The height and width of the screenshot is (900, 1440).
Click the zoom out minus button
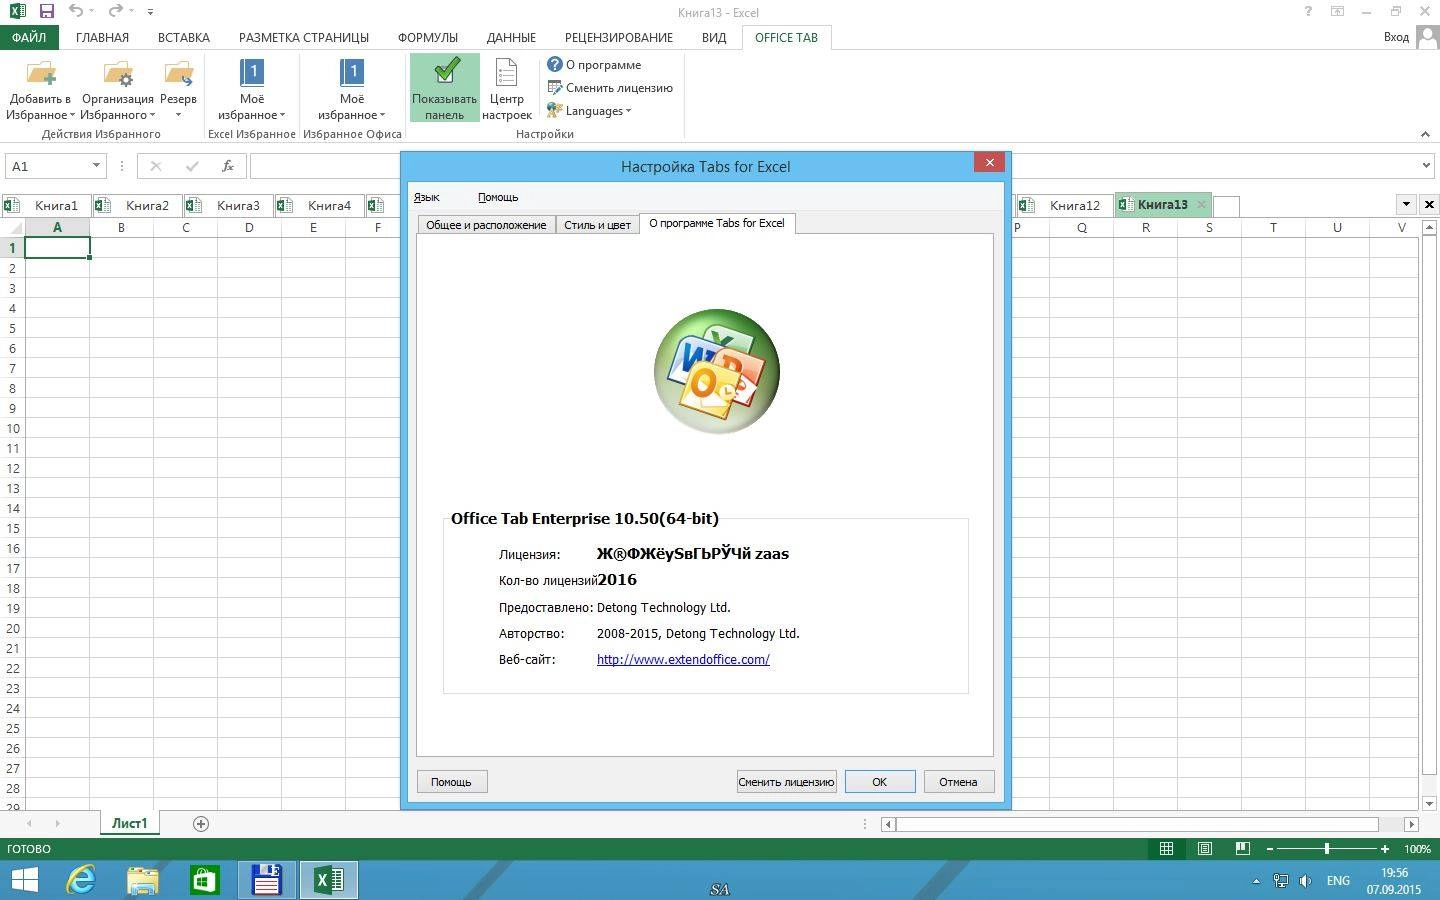pyautogui.click(x=1270, y=848)
